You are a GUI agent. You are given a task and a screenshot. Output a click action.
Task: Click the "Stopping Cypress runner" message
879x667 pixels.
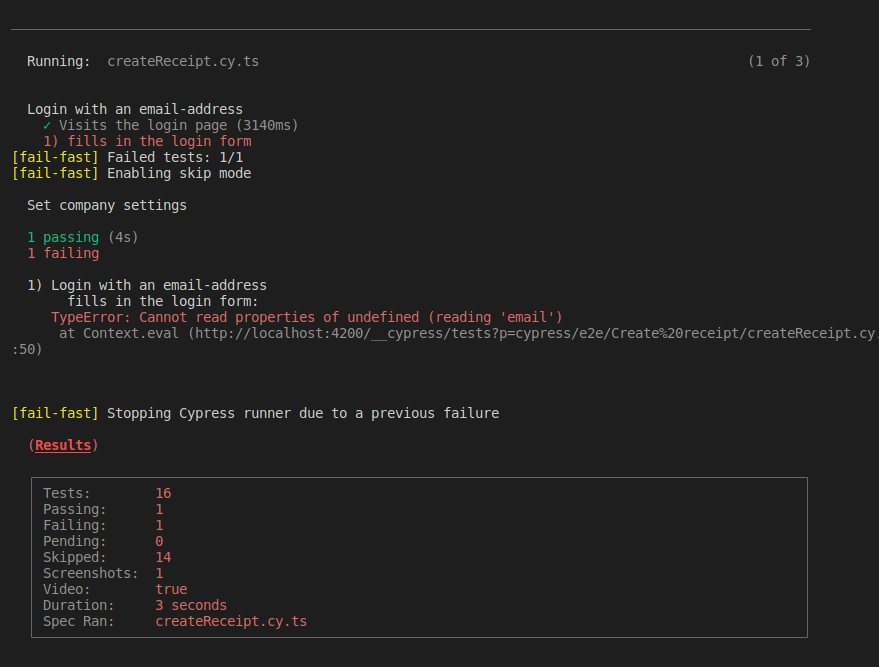coord(303,413)
